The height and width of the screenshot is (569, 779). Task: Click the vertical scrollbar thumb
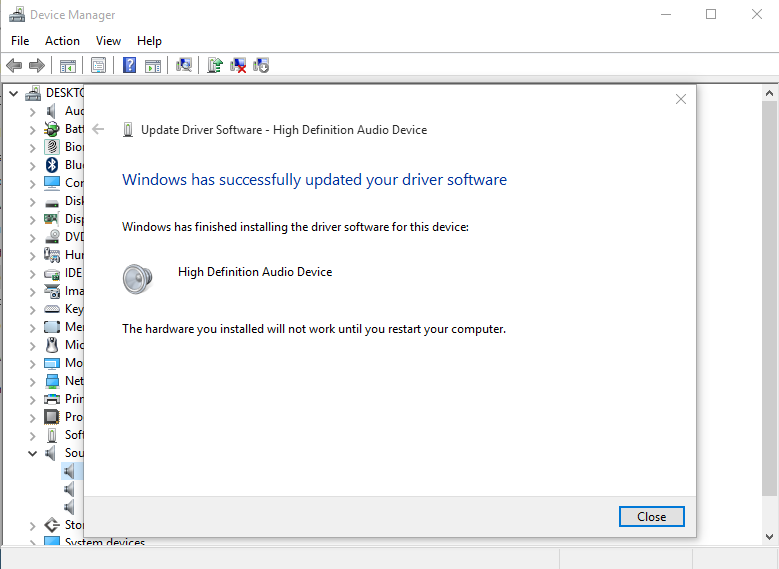[769, 298]
